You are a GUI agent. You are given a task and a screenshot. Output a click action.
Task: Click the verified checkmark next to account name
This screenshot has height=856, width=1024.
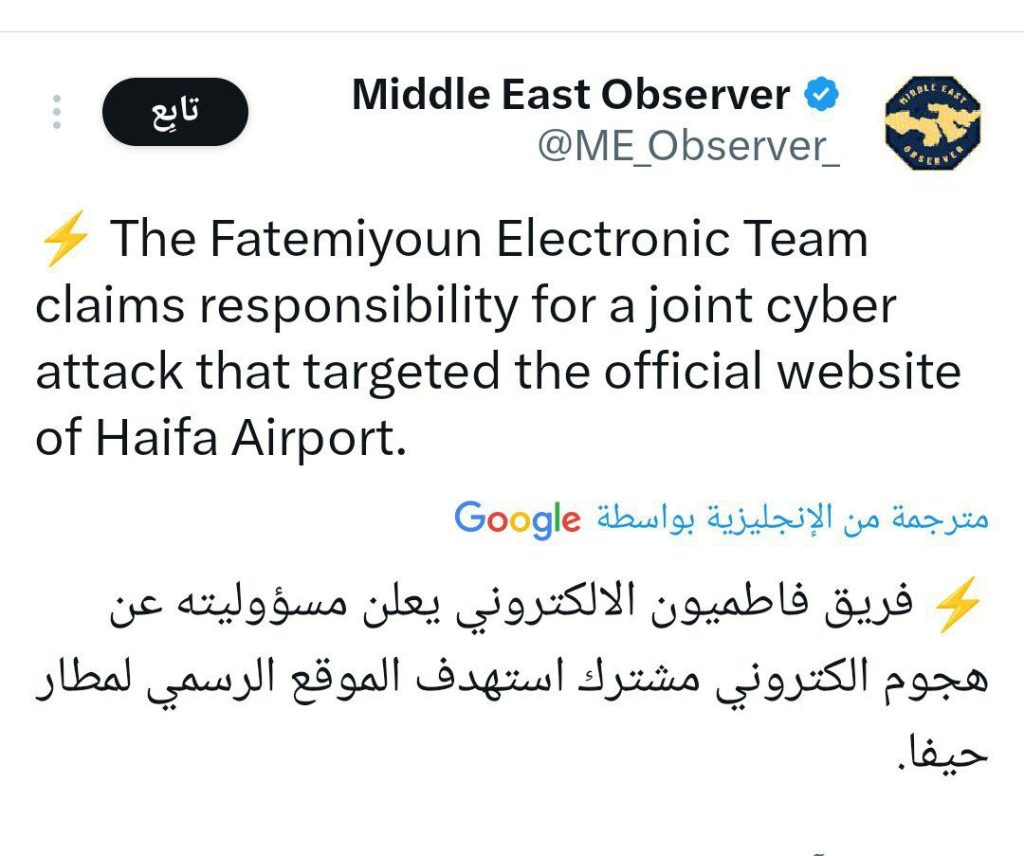point(820,94)
